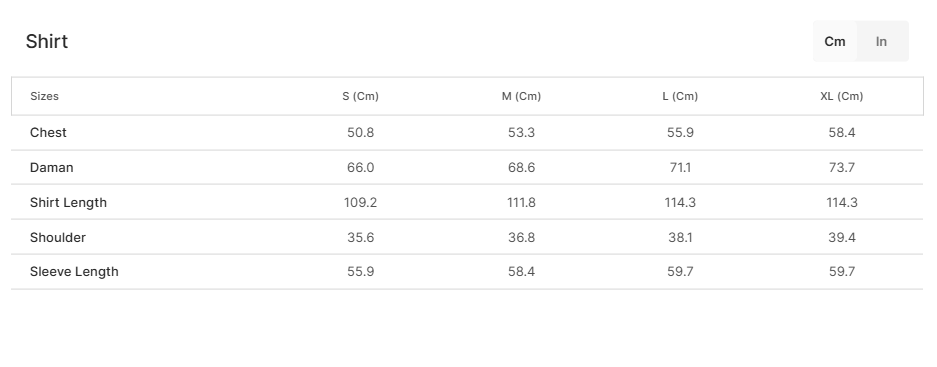Select the Sizes column header

pos(44,96)
